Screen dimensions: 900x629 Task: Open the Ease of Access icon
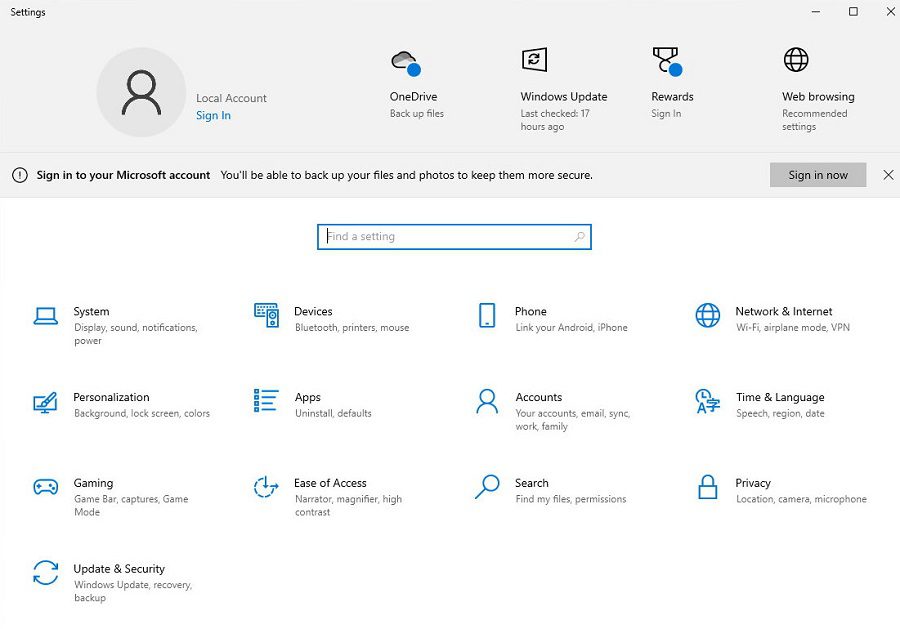(266, 487)
